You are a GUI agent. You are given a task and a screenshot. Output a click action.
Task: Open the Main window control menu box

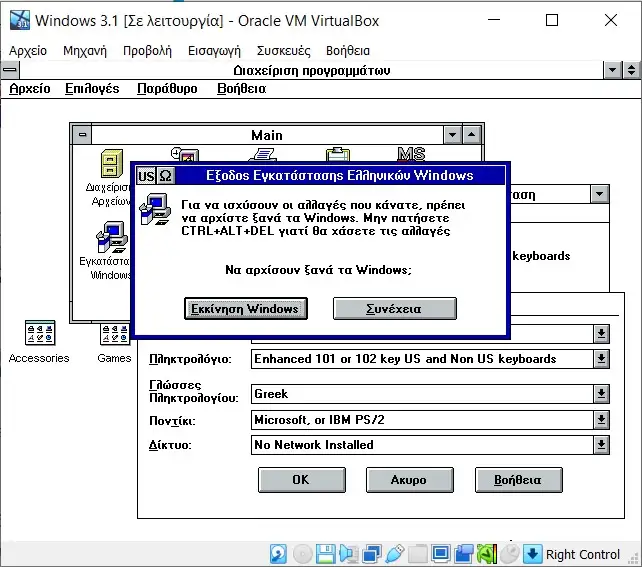point(82,135)
